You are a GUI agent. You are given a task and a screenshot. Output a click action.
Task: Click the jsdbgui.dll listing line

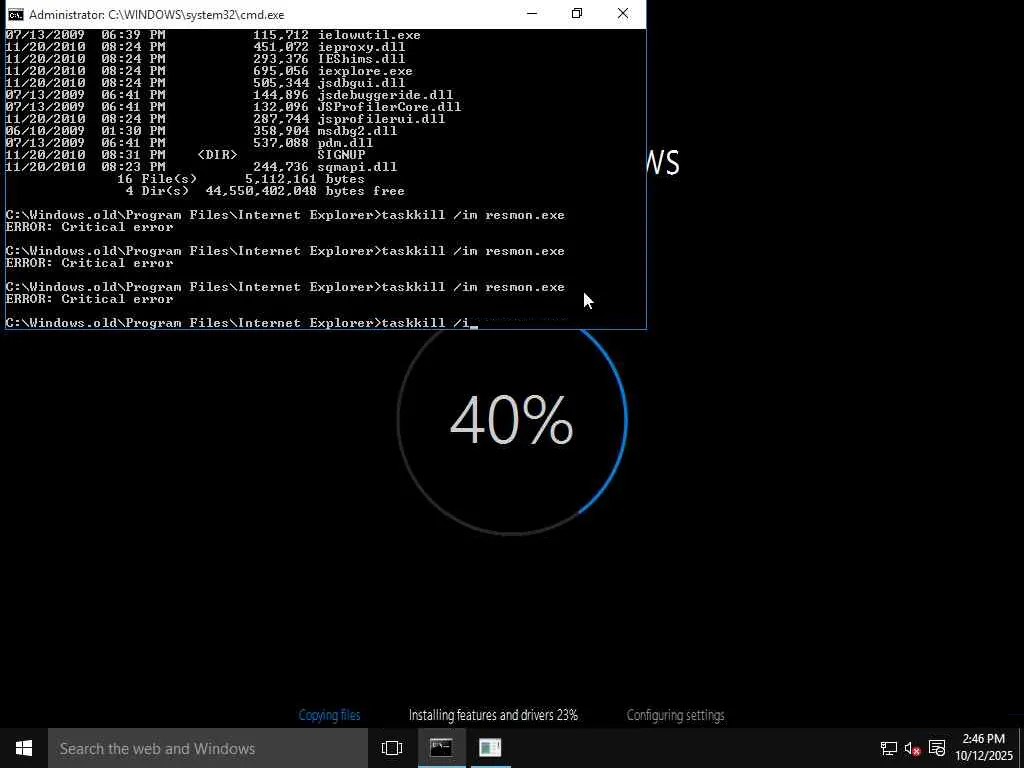[x=205, y=83]
